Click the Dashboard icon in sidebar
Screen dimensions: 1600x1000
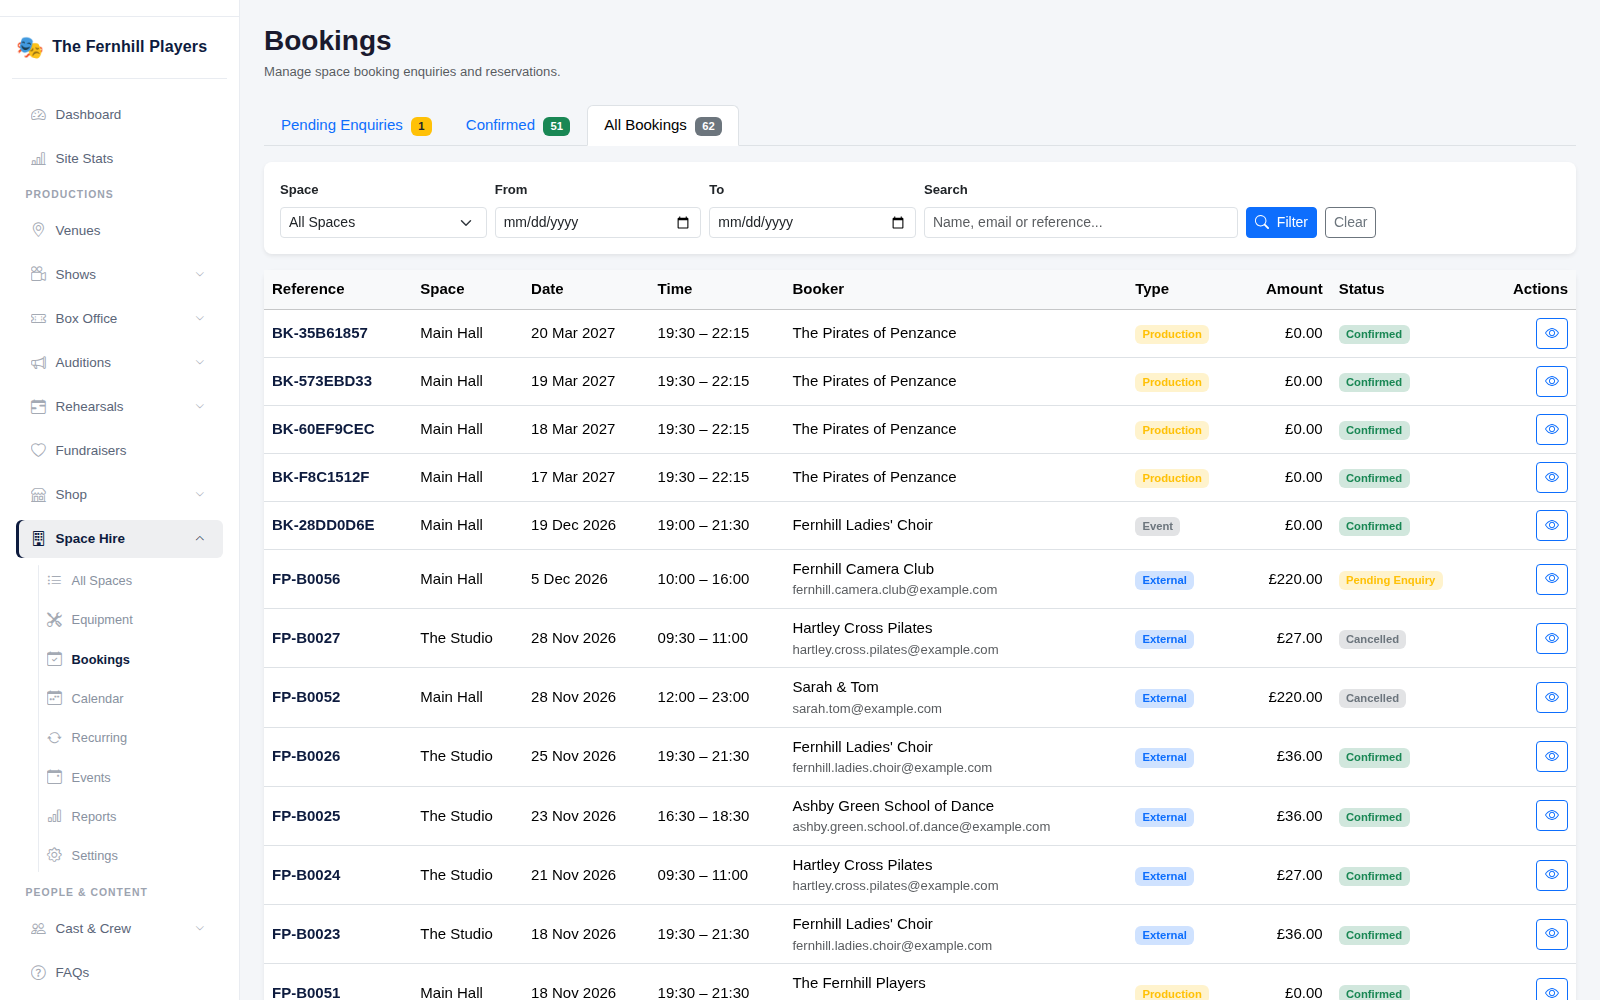[x=38, y=115]
